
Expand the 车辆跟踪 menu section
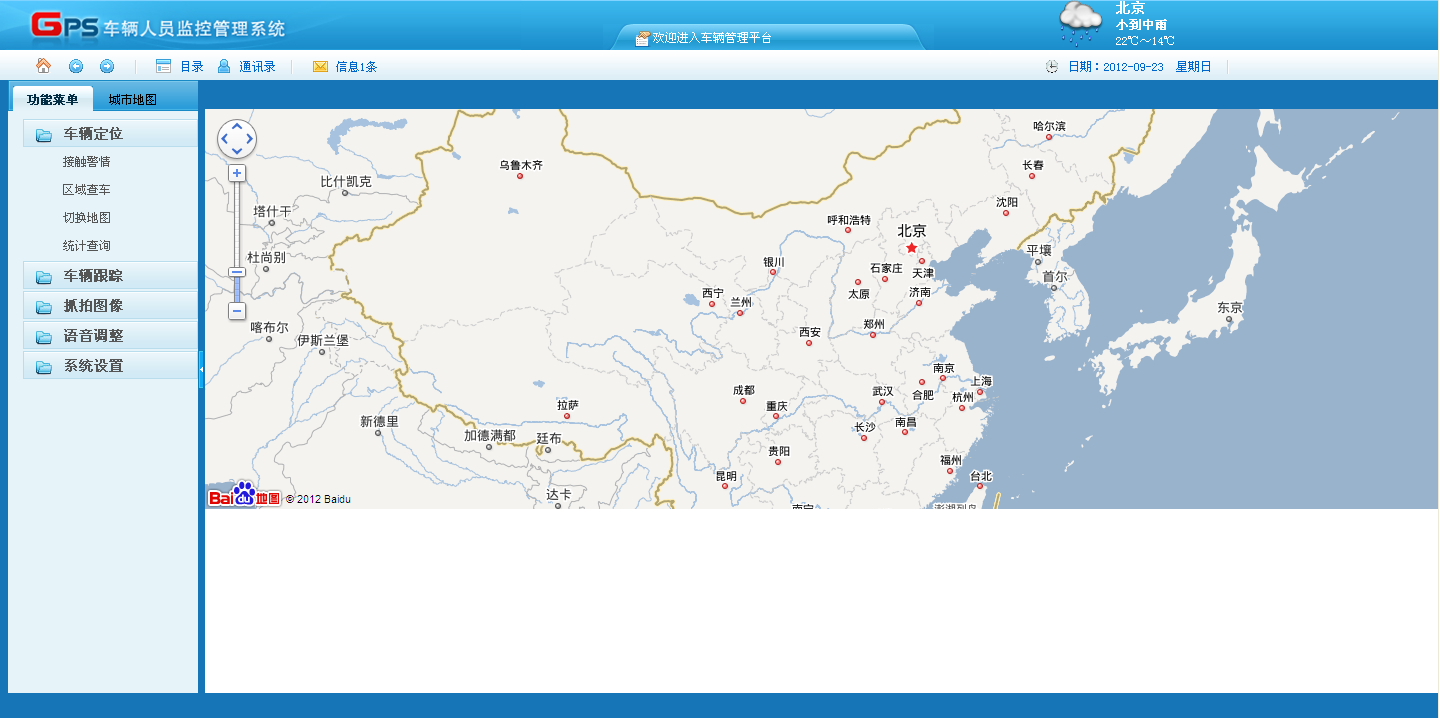point(110,275)
